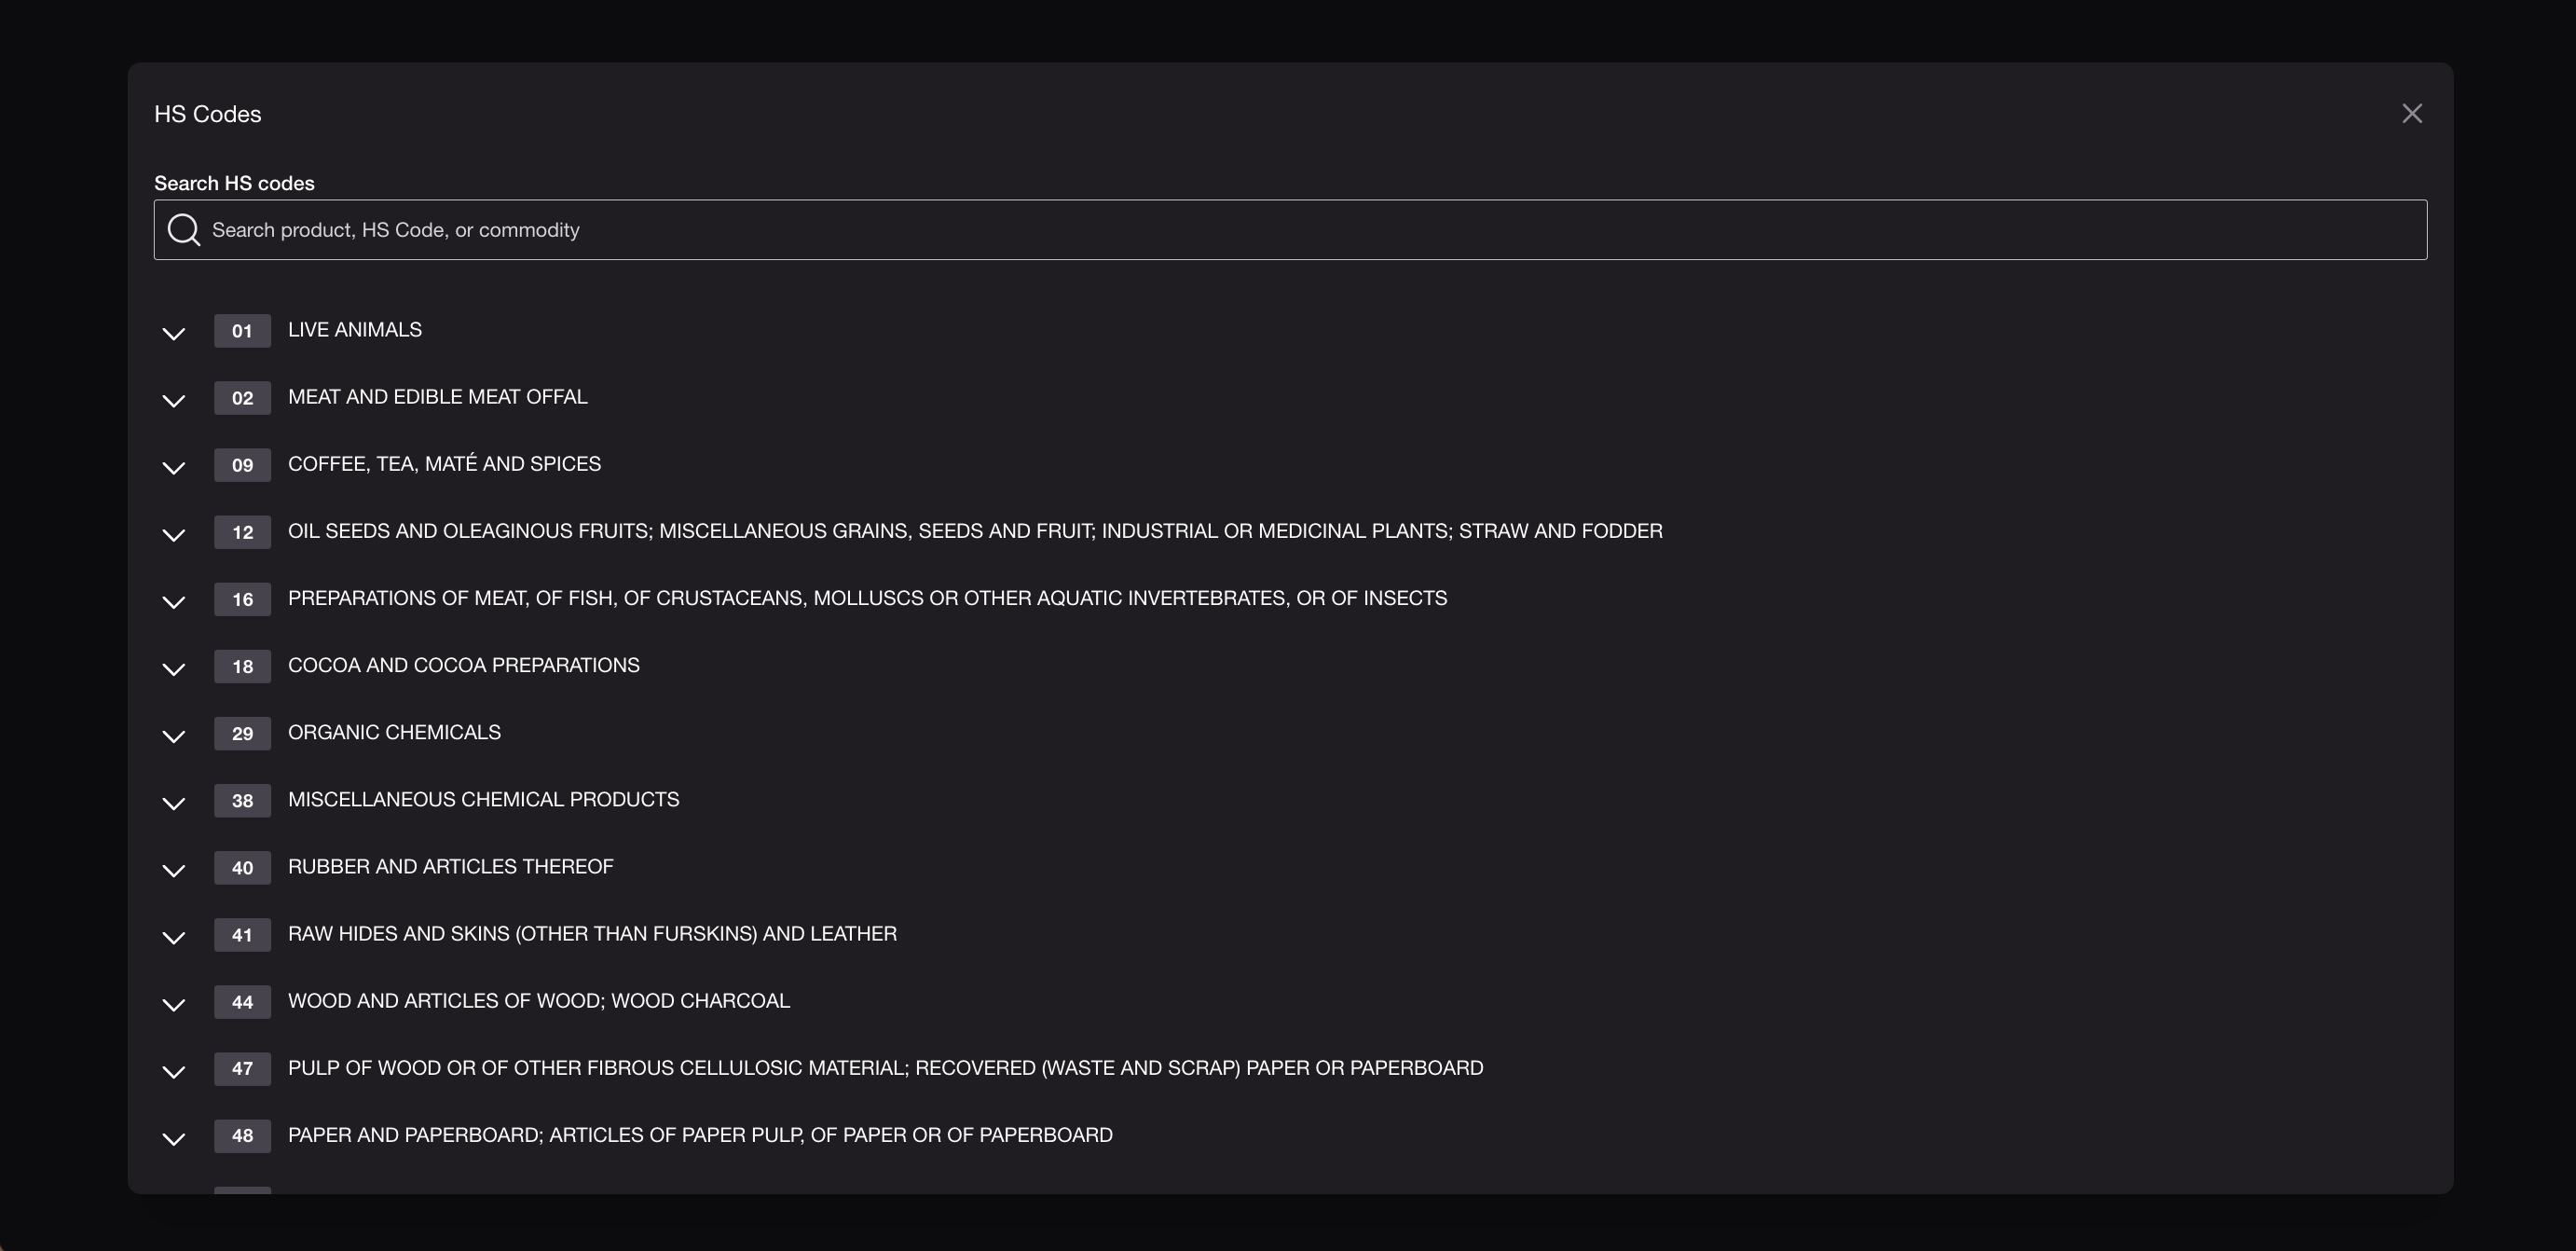Expand Miscellaneous Chemical Products chevron
The height and width of the screenshot is (1251, 2576).
(x=174, y=802)
